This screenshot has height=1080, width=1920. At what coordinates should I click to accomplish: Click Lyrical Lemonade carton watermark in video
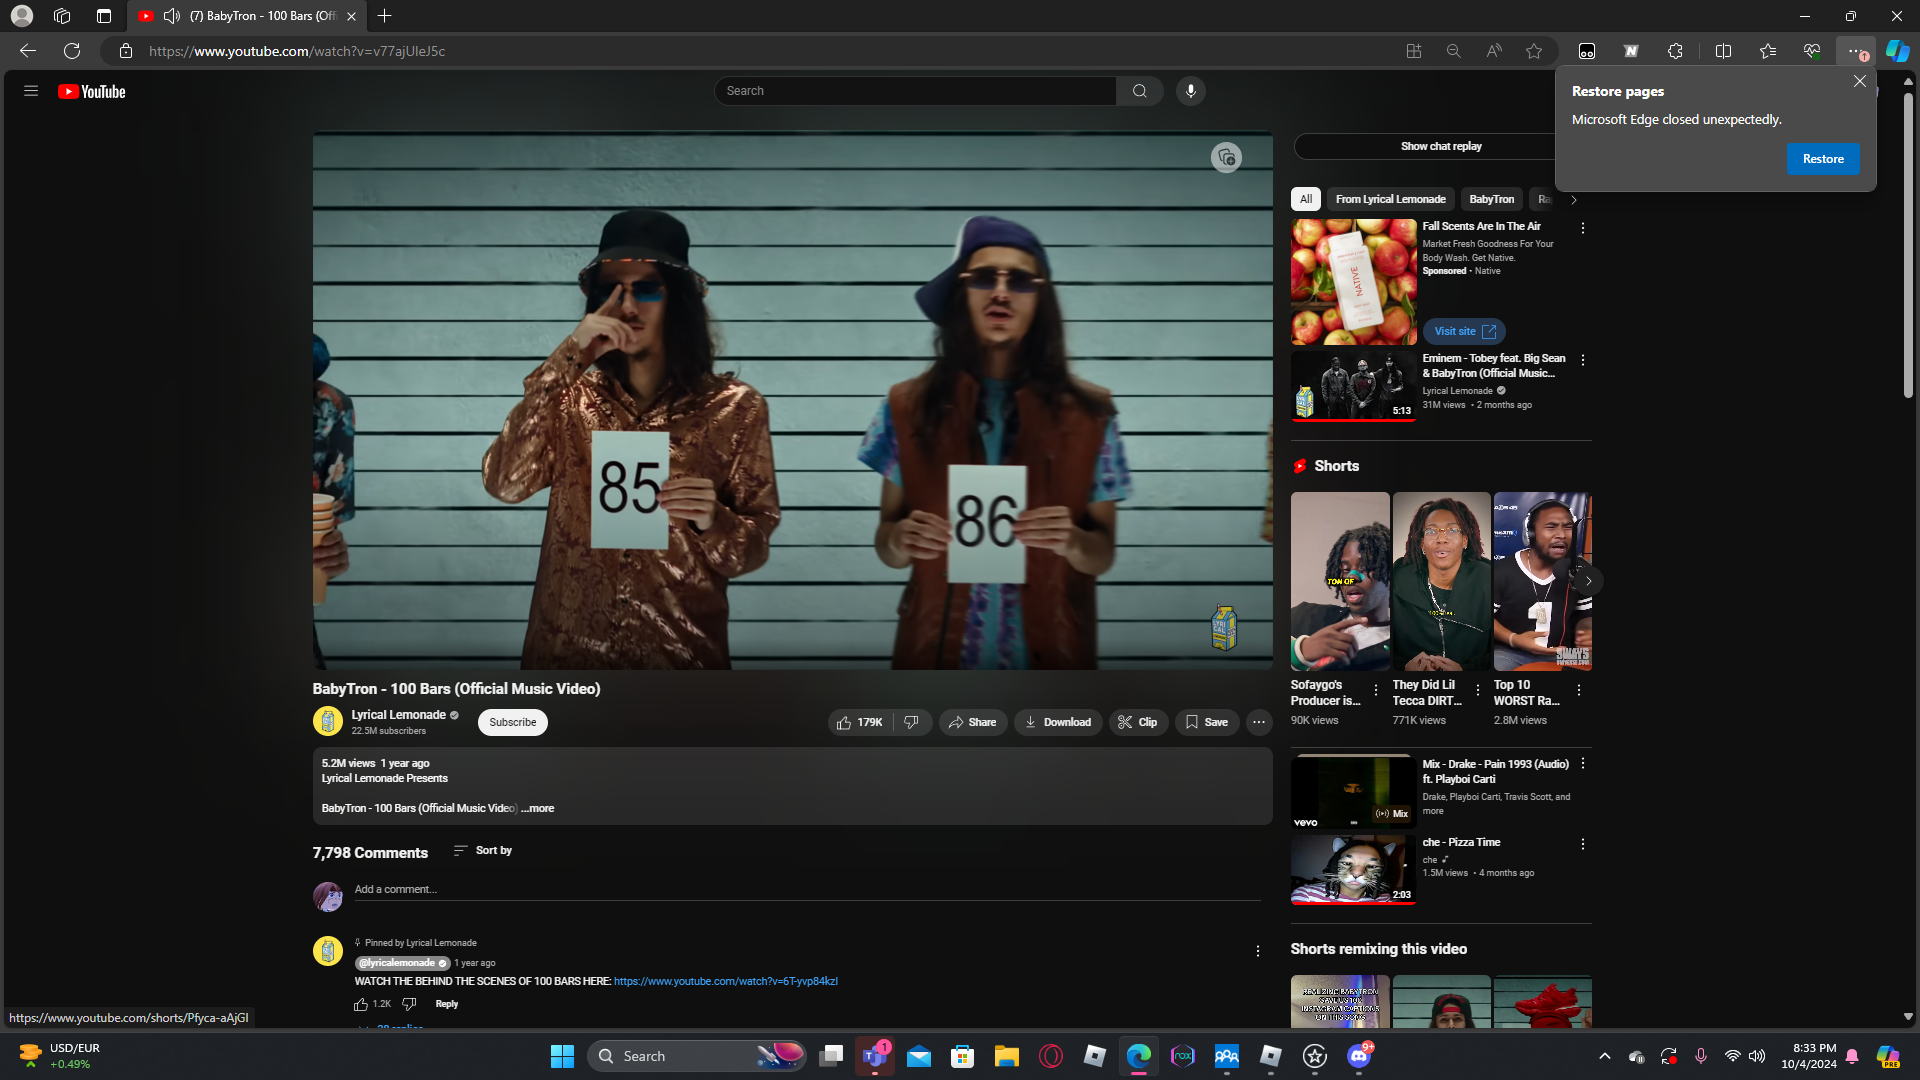click(x=1224, y=628)
